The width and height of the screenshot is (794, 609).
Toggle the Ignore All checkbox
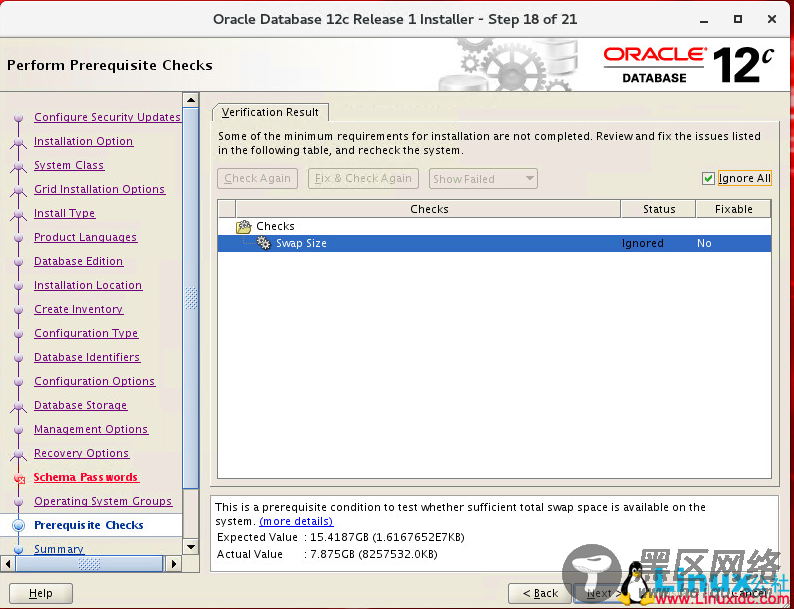click(x=708, y=178)
